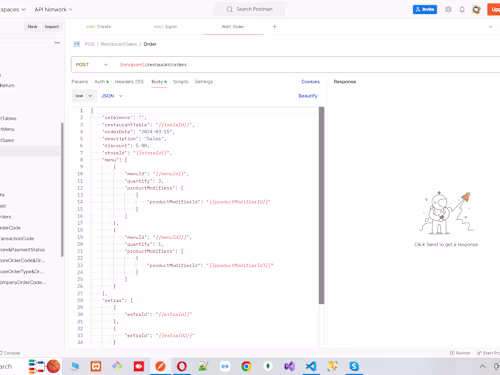
Task: Open the green pencil app in taskbar
Action: click(203, 366)
